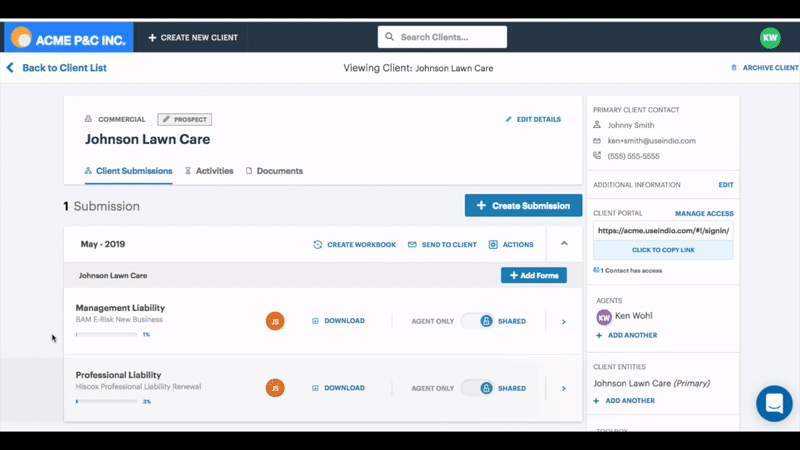Download the Professional Liability form
Screen dimensions: 800x450
(338, 388)
